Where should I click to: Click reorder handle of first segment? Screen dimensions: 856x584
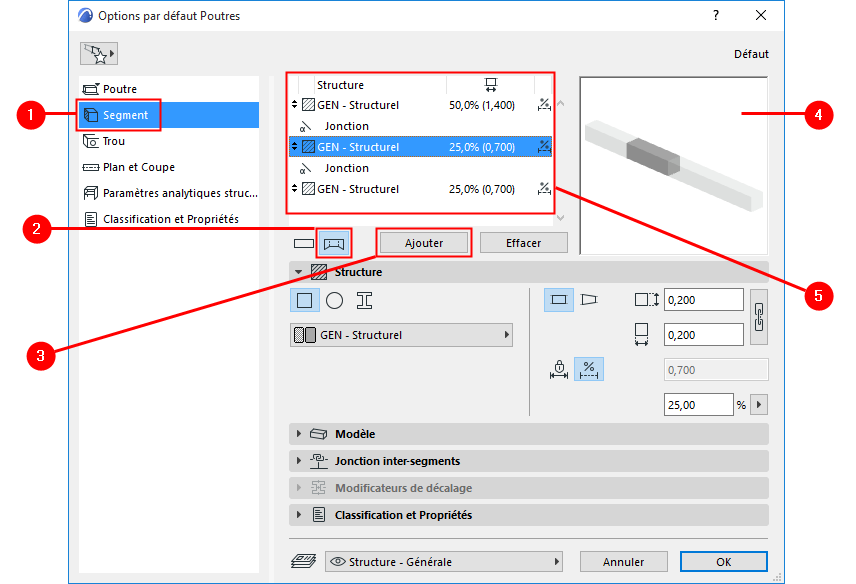294,104
